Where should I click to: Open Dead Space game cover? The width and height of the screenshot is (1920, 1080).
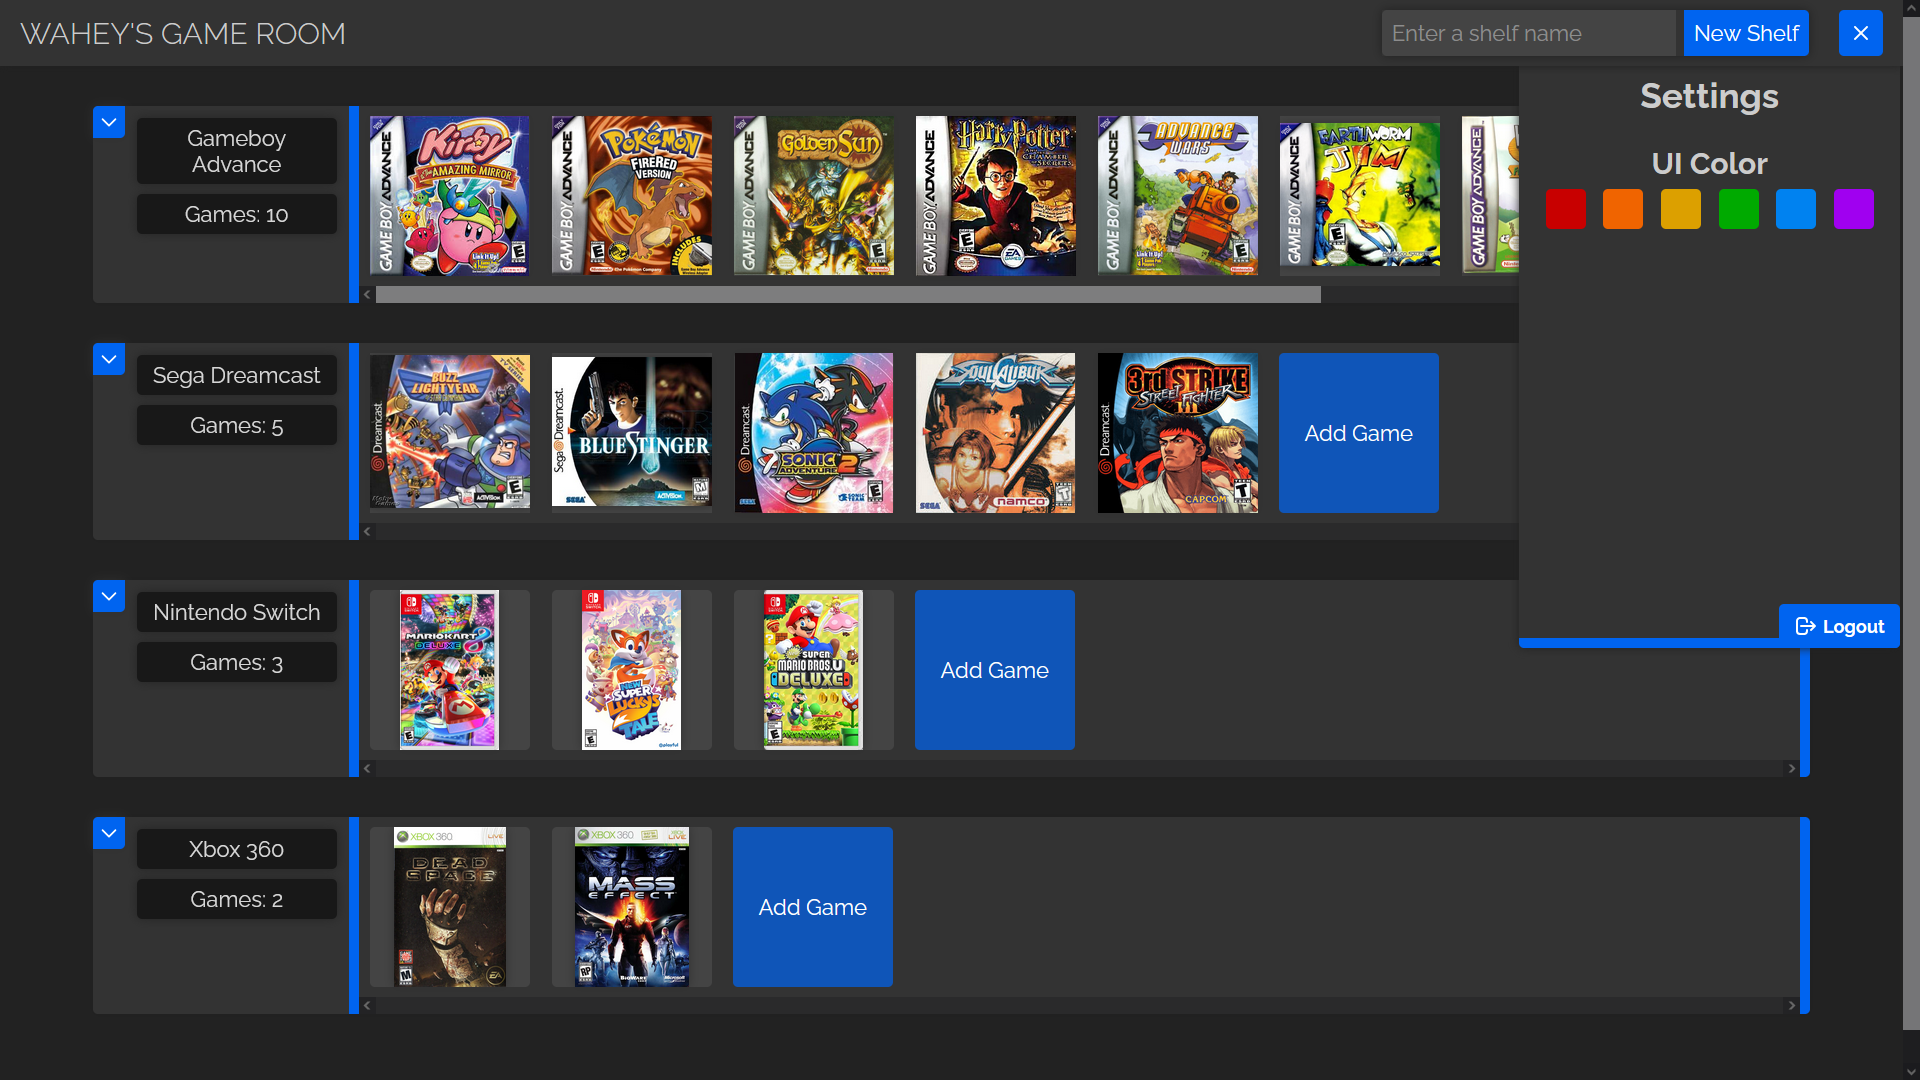pos(450,907)
